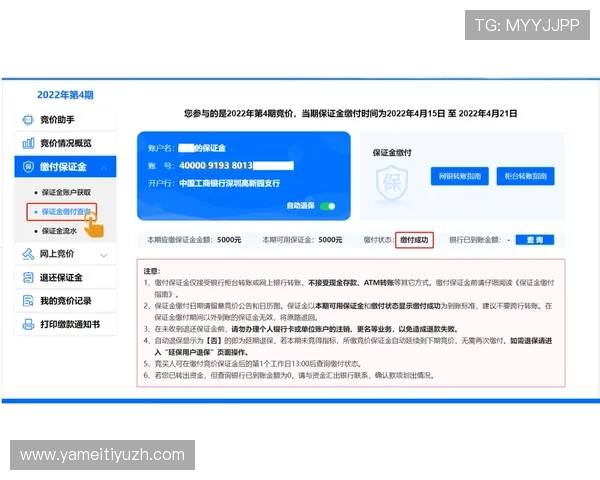600x480 pixels.
Task: Select the 缴付保证金 menu item
Action: (65, 167)
